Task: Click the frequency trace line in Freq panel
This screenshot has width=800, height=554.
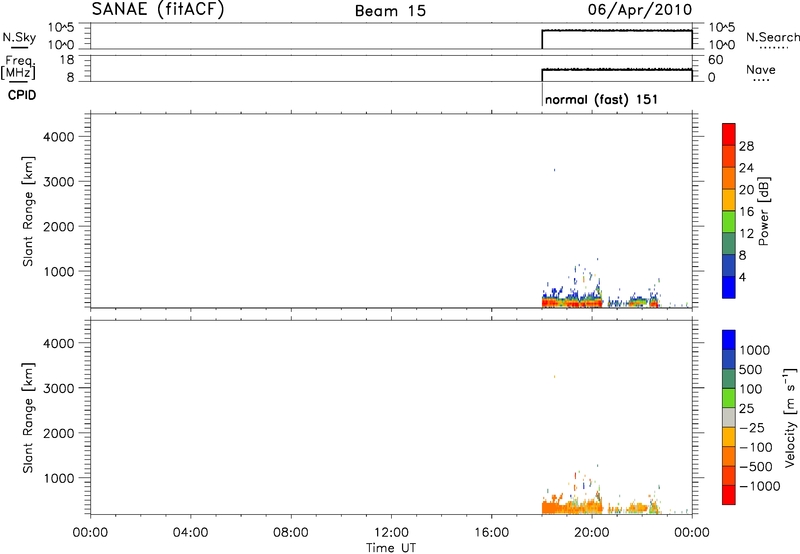Action: (617, 69)
